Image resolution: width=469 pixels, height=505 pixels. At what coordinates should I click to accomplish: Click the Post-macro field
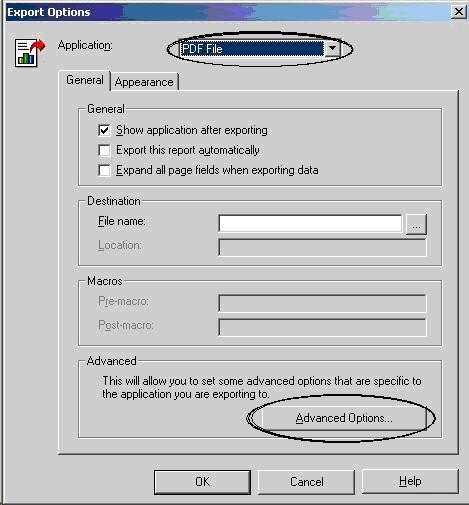322,327
